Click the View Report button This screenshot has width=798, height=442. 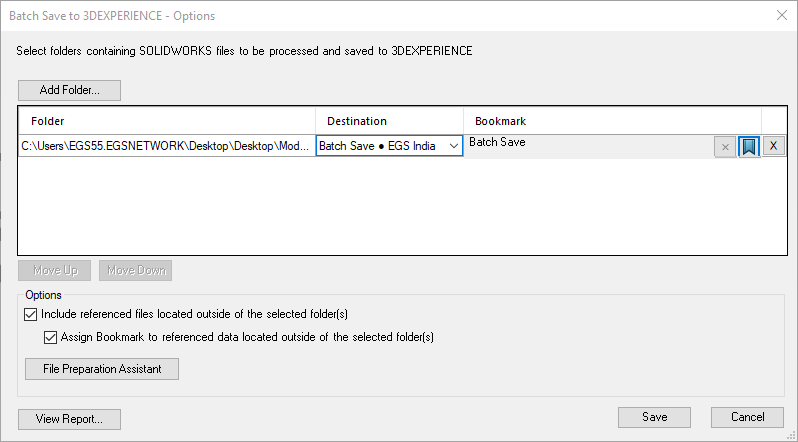69,419
